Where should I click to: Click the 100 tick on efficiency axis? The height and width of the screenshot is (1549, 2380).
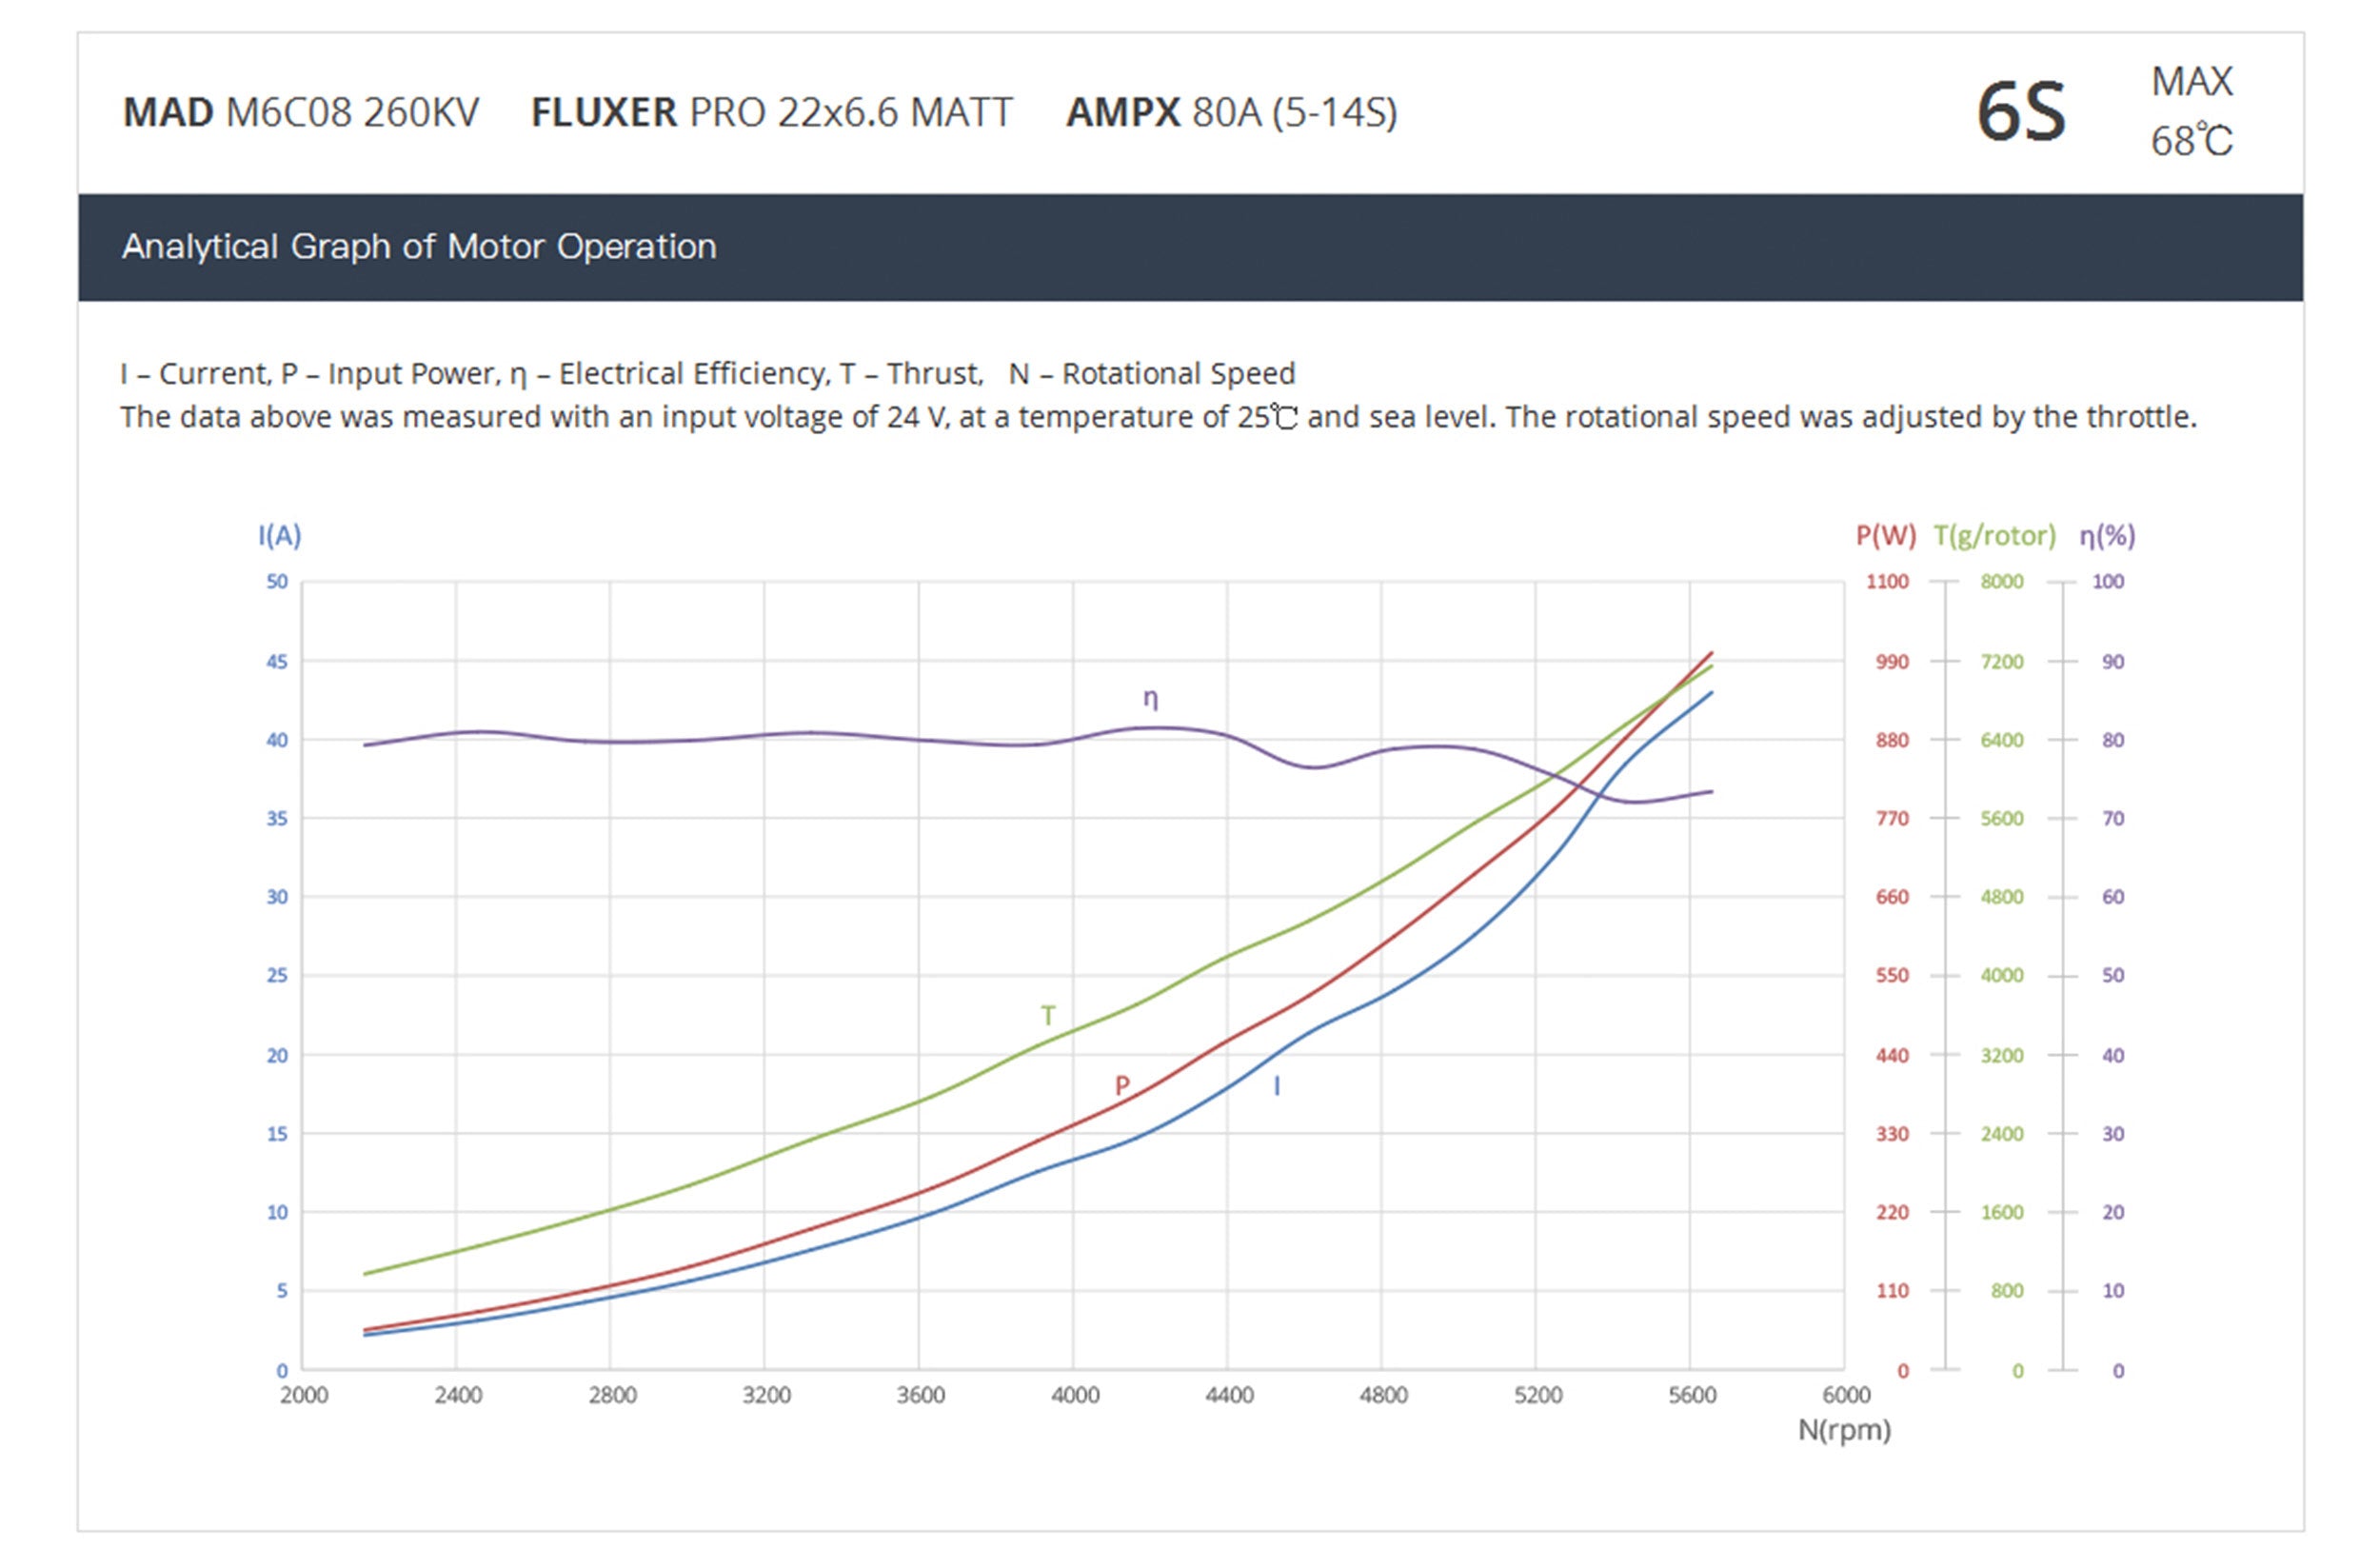[2108, 582]
